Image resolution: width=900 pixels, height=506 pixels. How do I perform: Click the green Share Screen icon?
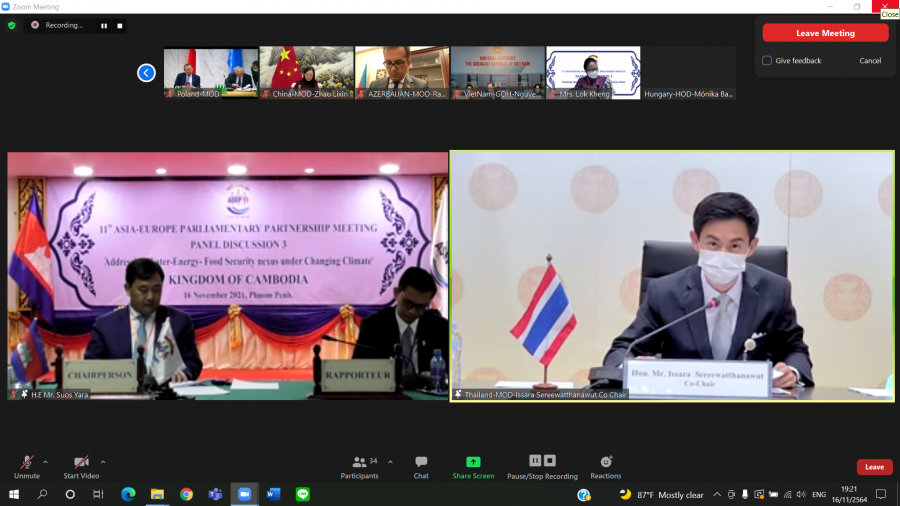[x=473, y=462]
